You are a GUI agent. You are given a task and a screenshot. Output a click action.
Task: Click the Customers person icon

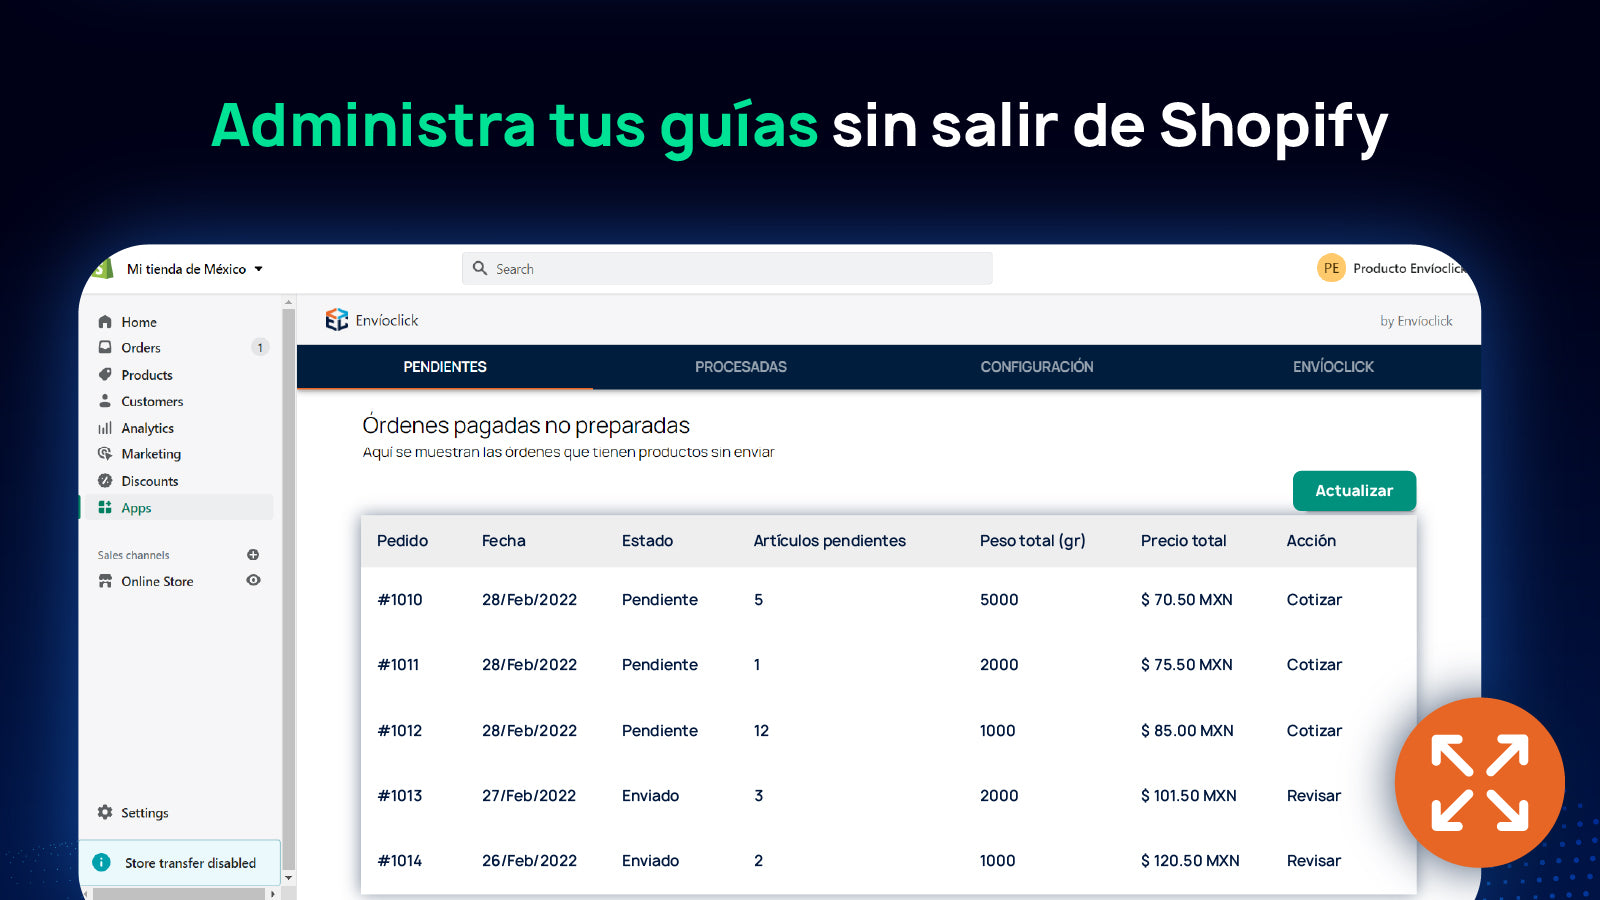coord(105,401)
